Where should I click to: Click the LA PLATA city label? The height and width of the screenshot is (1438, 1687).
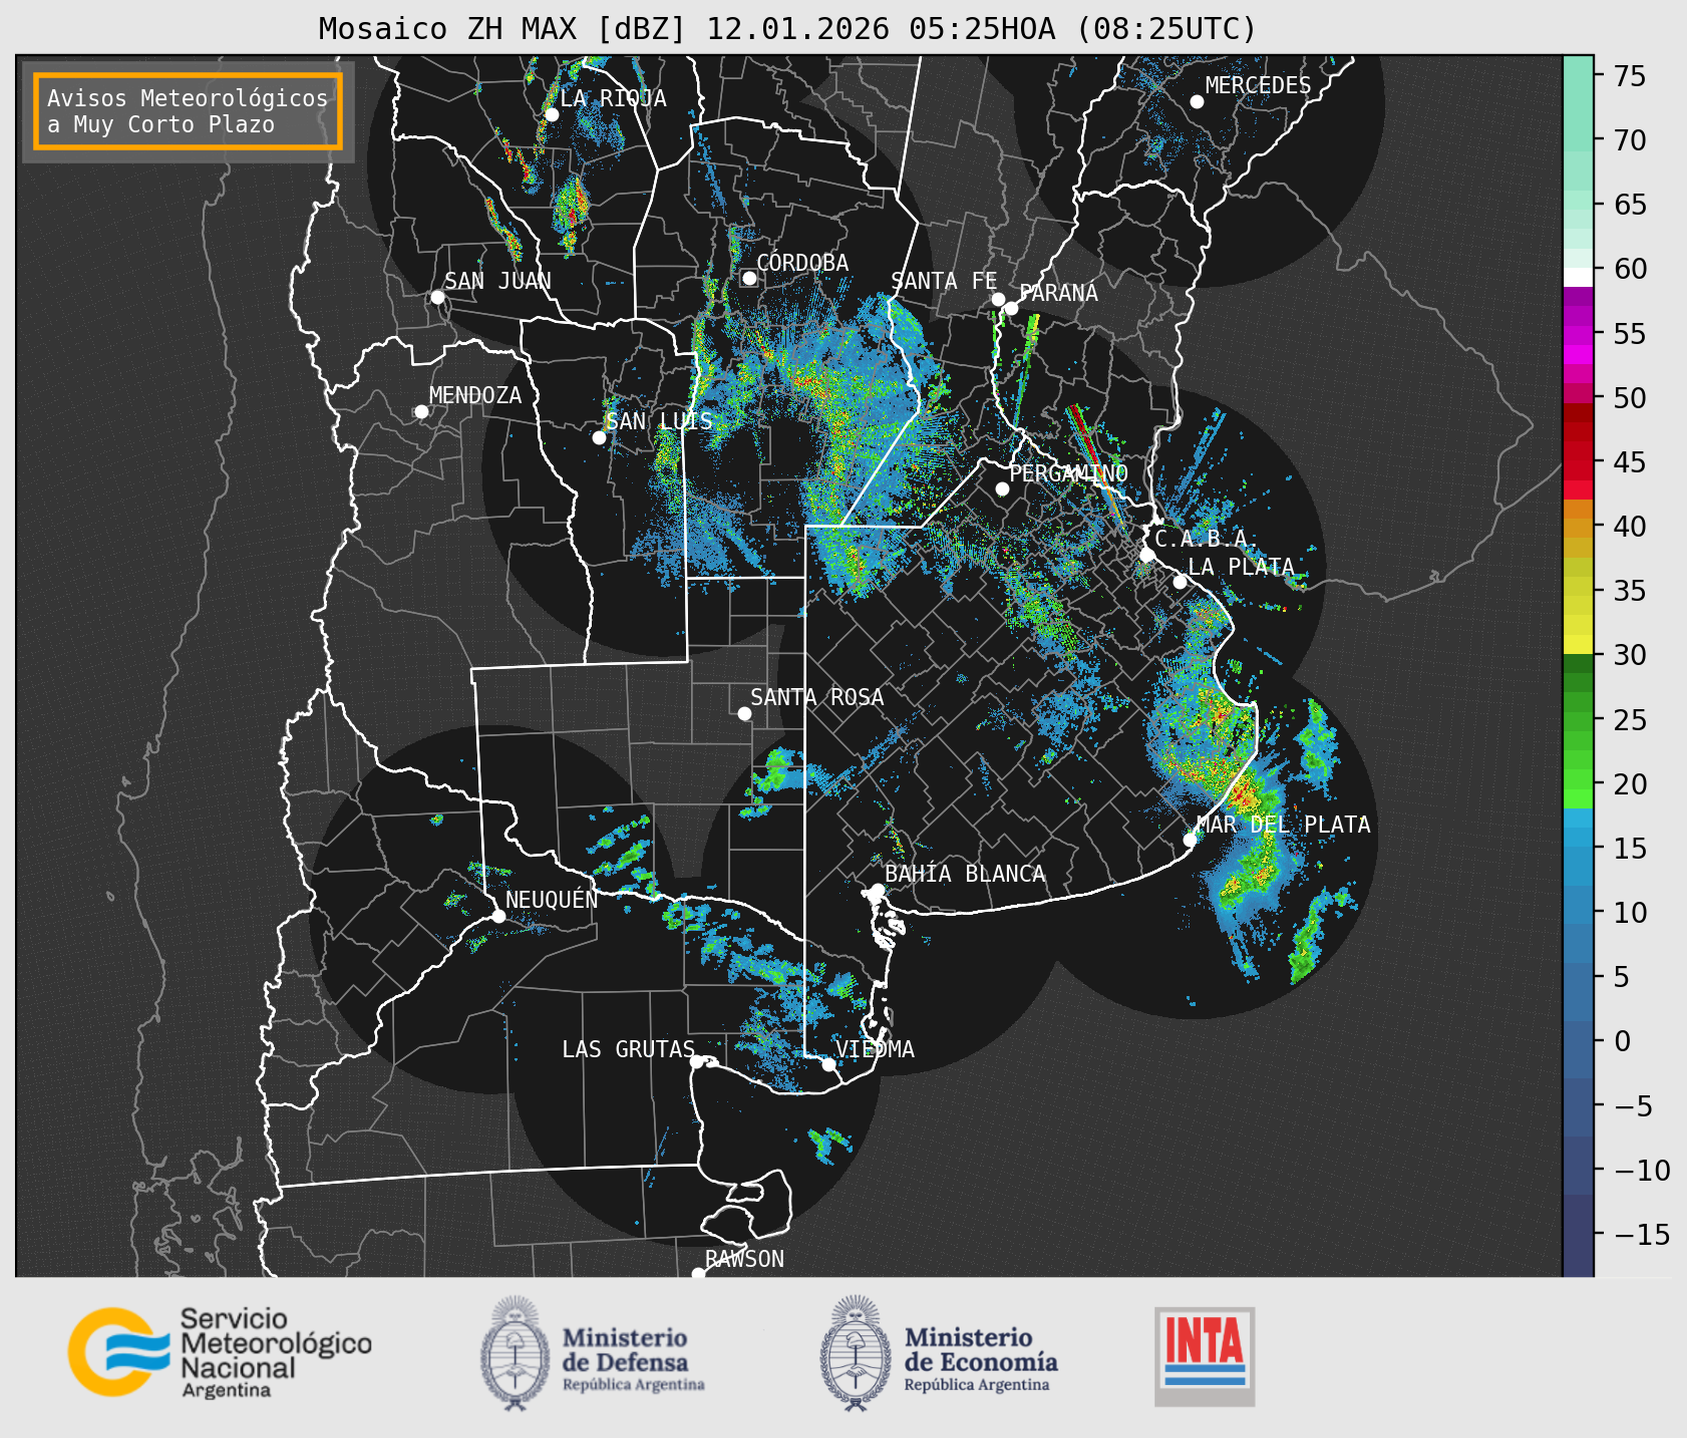pyautogui.click(x=1241, y=567)
